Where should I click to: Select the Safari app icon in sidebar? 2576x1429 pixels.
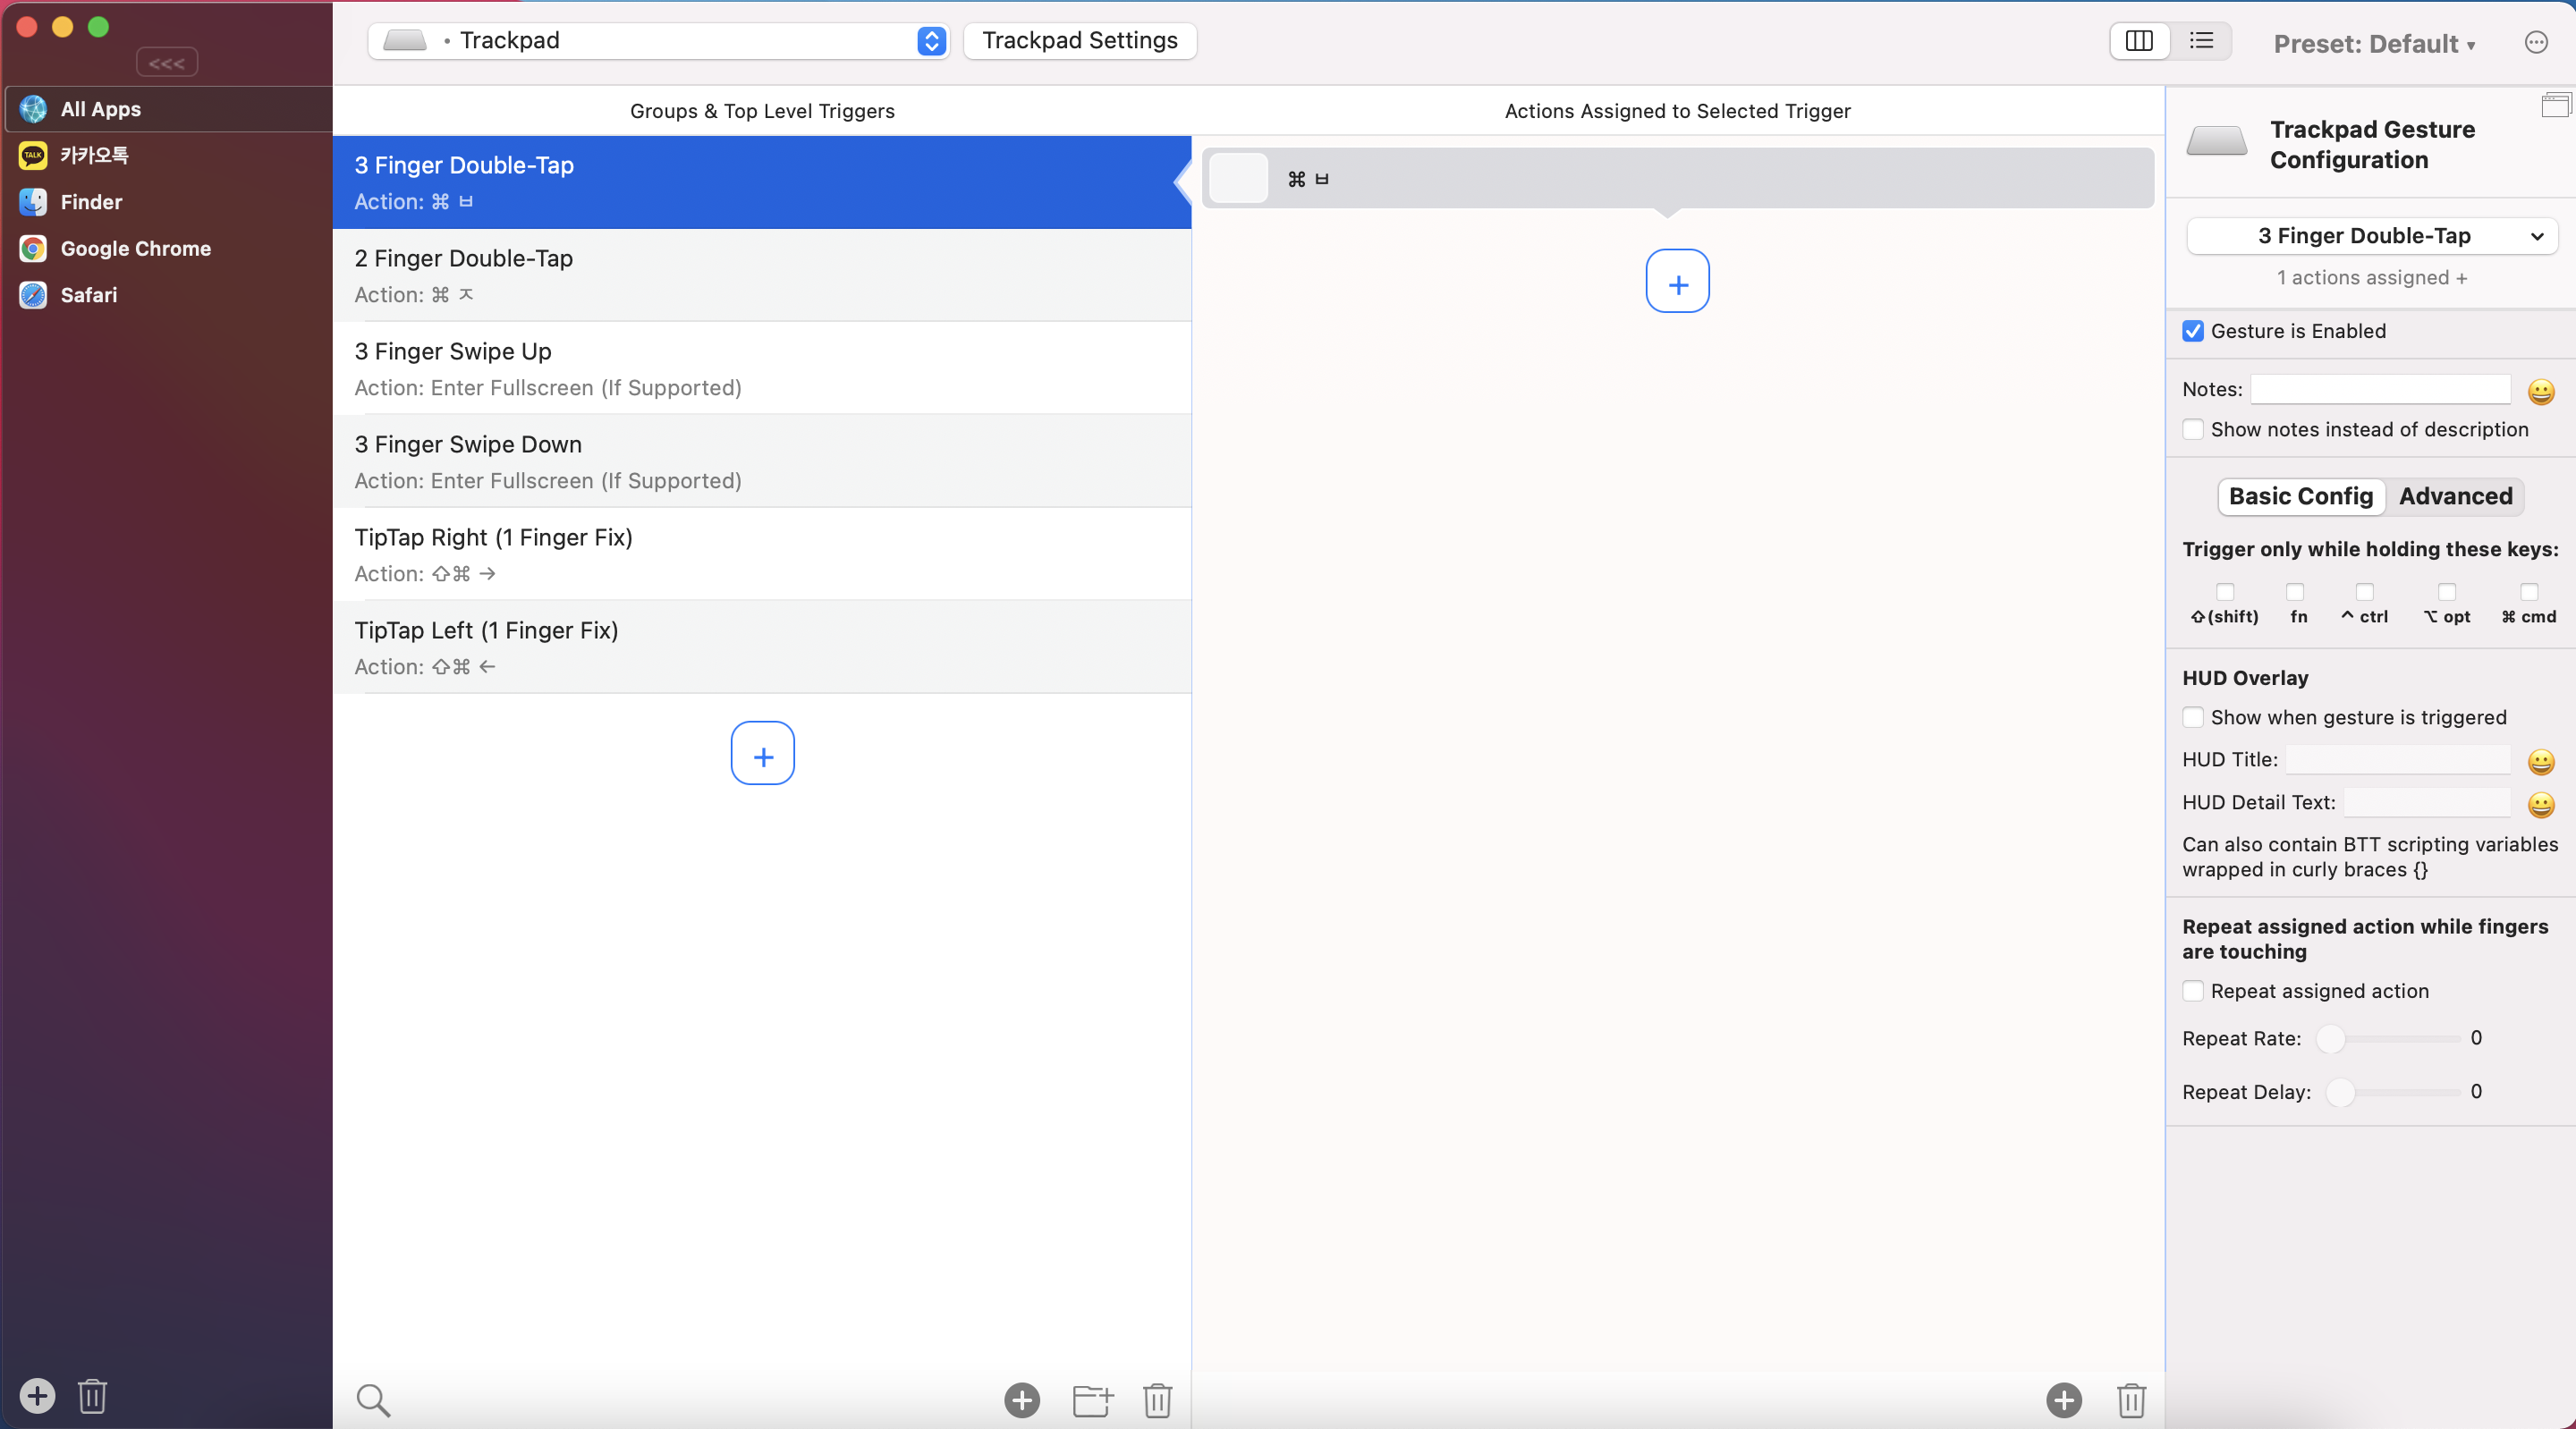point(33,295)
